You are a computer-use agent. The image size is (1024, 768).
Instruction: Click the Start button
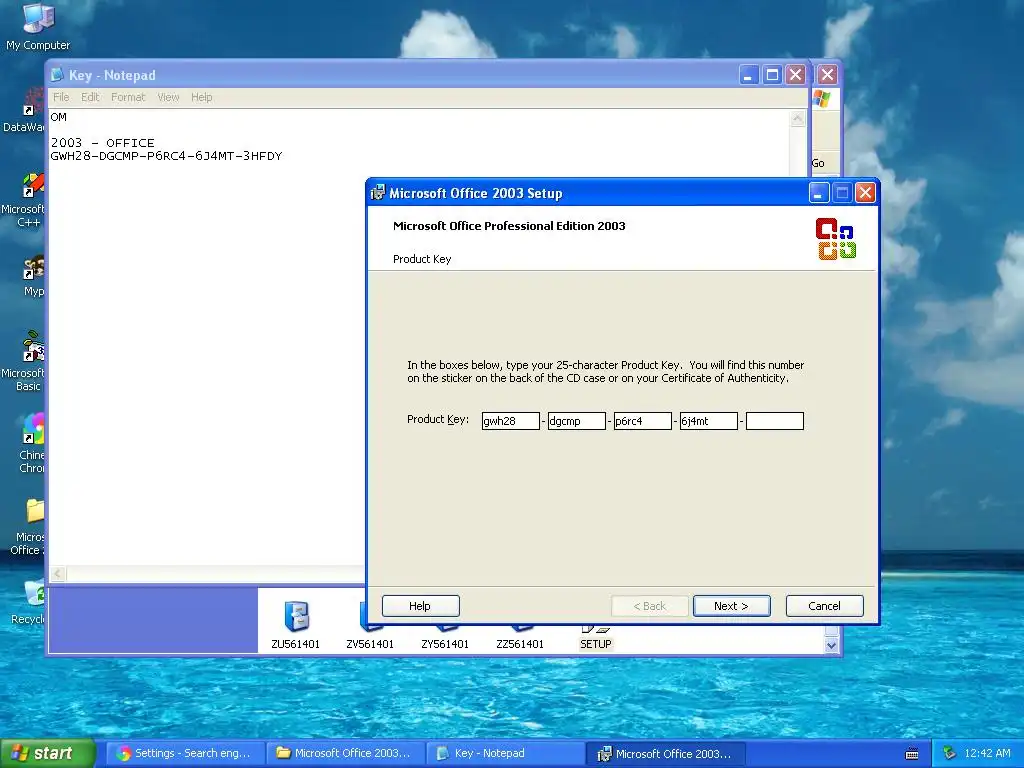48,753
